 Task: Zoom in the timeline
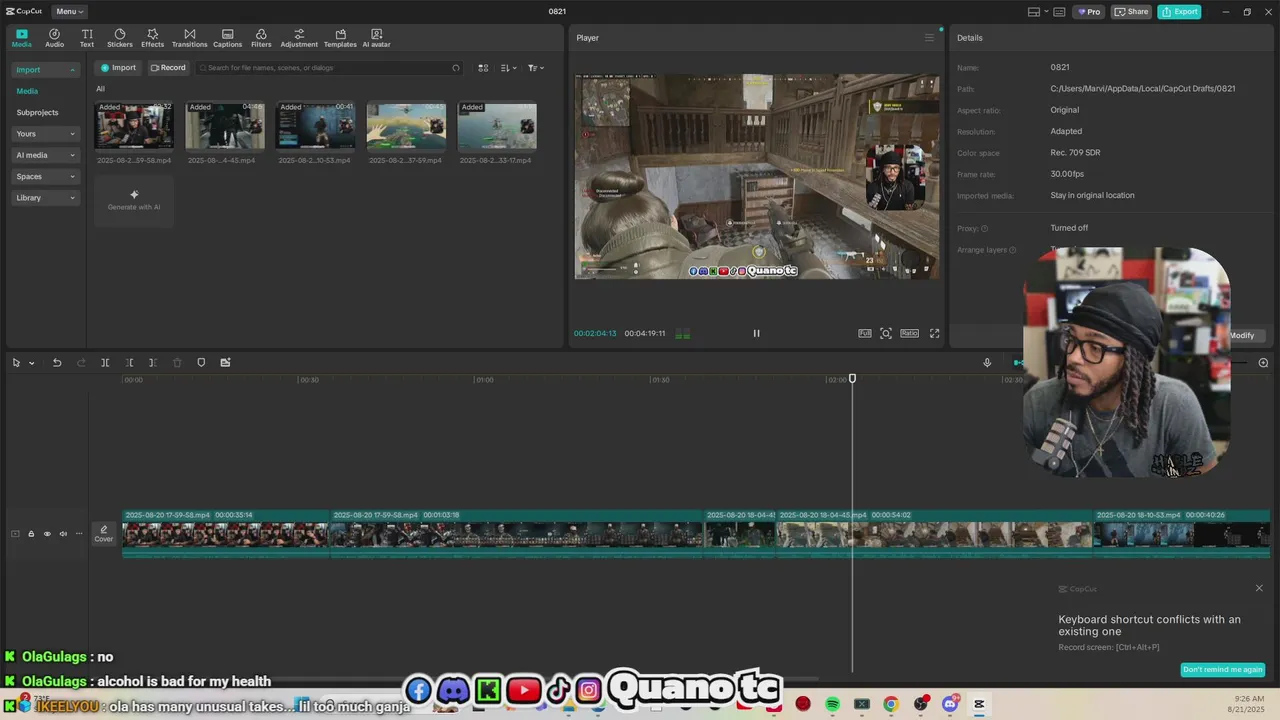tap(1263, 363)
